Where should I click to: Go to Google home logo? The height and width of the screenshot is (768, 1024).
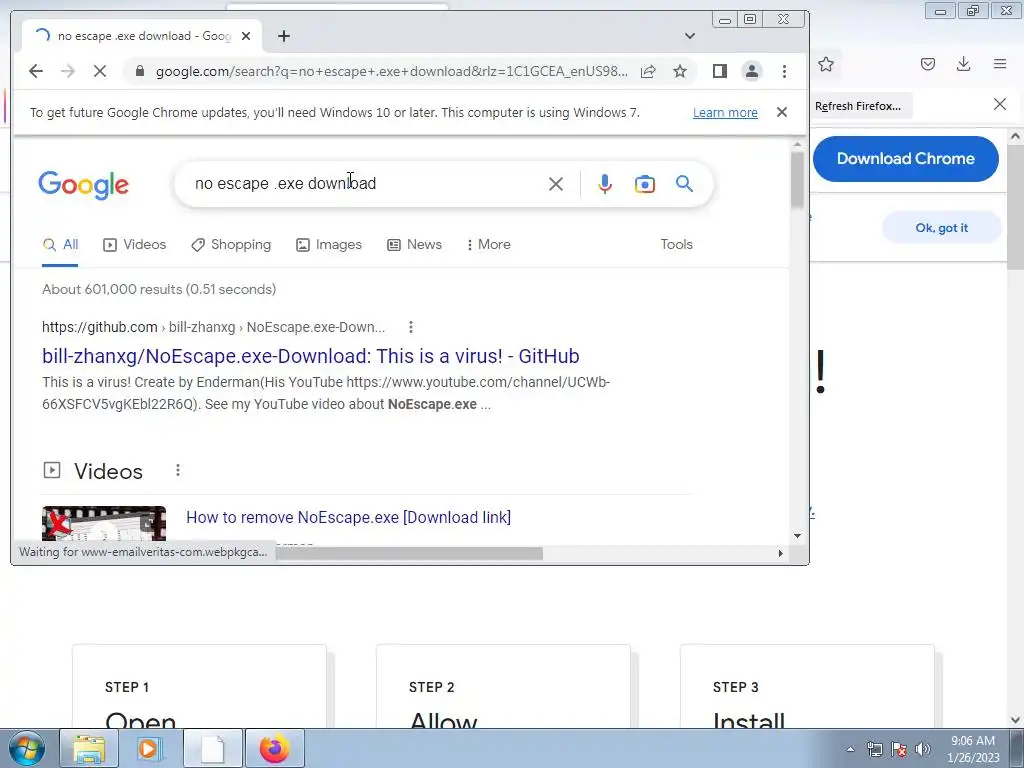click(x=84, y=185)
